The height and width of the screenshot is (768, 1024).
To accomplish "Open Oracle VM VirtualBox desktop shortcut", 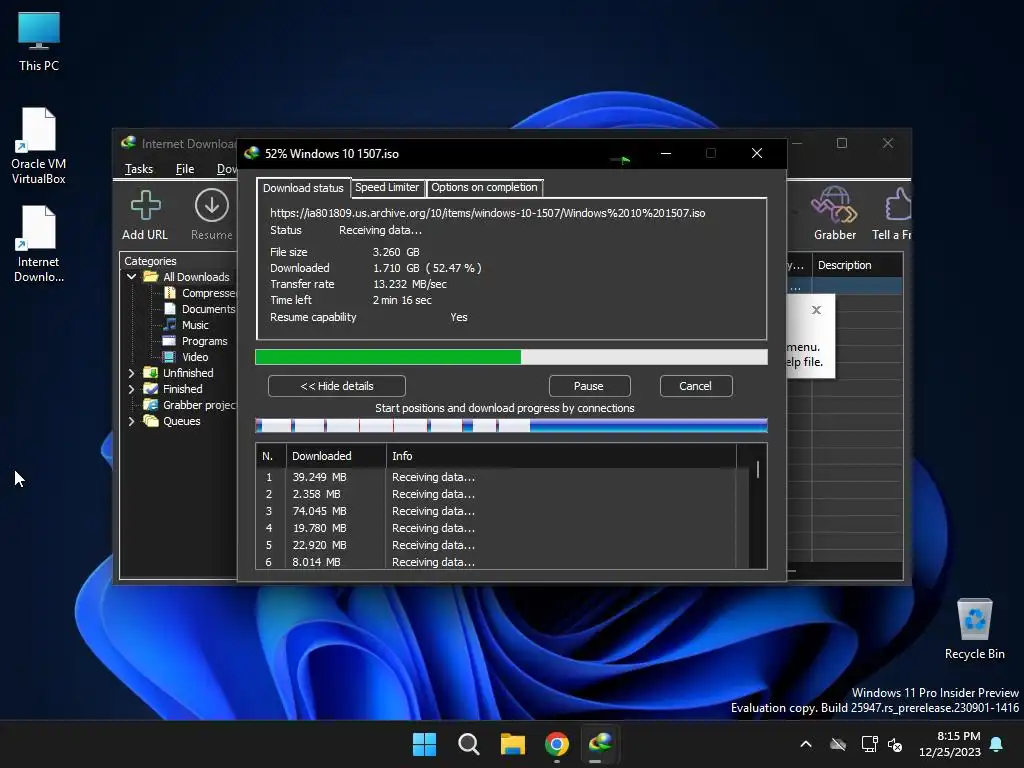I will click(39, 146).
